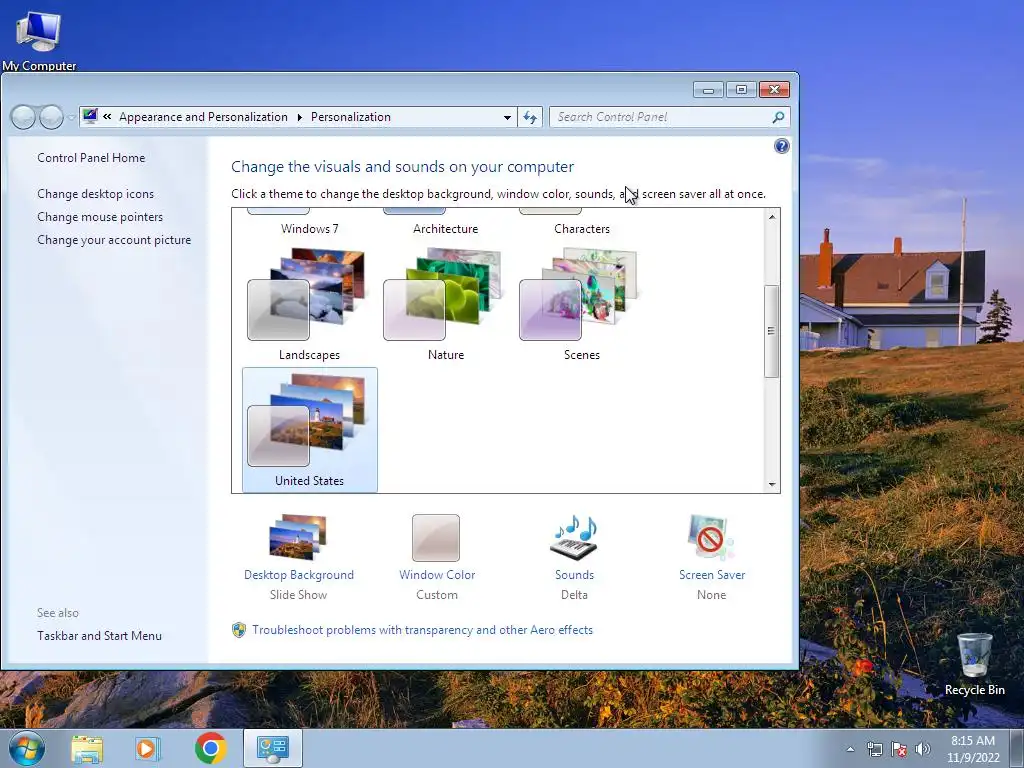The width and height of the screenshot is (1024, 768).
Task: Launch Windows Media Player from taskbar
Action: [x=148, y=748]
